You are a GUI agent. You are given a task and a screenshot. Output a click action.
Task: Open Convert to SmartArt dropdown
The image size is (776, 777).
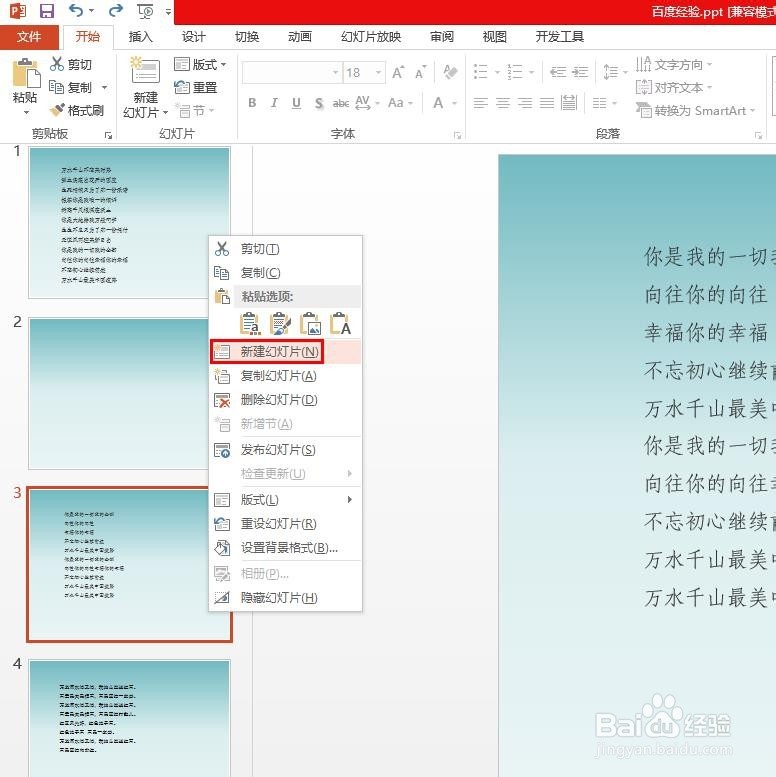click(696, 111)
